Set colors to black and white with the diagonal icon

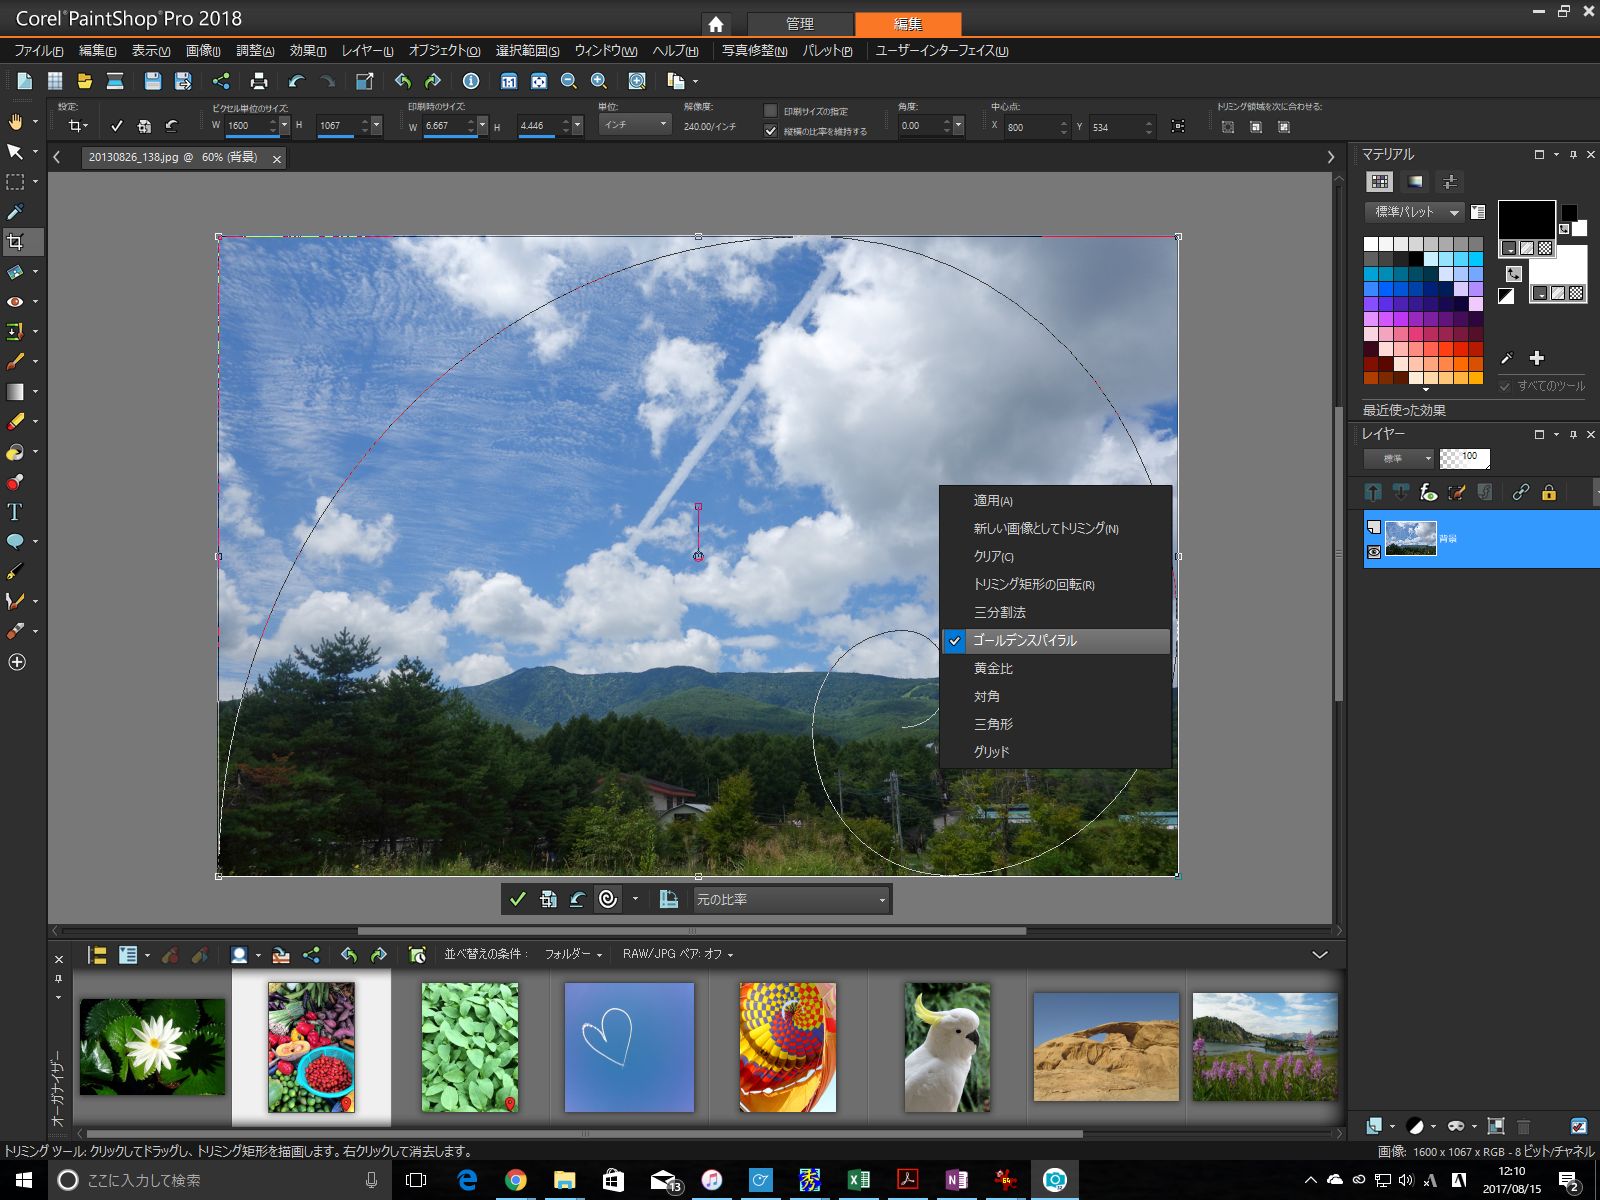coord(1506,295)
